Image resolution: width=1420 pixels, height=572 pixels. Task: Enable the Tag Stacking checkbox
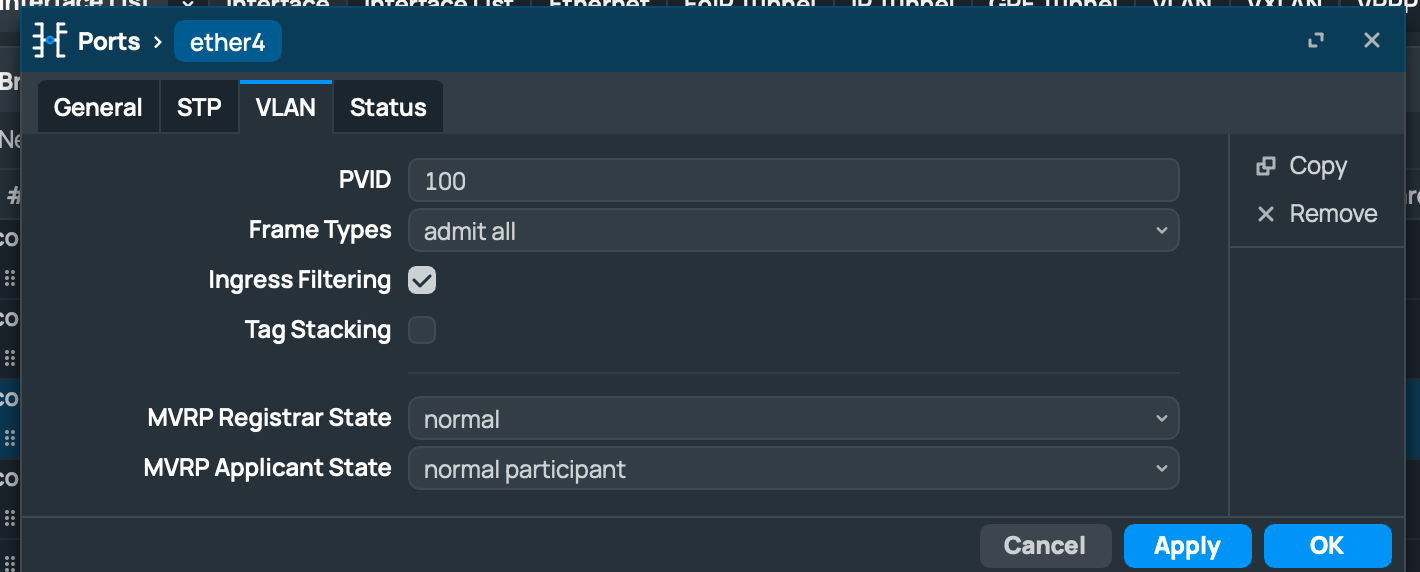[422, 330]
